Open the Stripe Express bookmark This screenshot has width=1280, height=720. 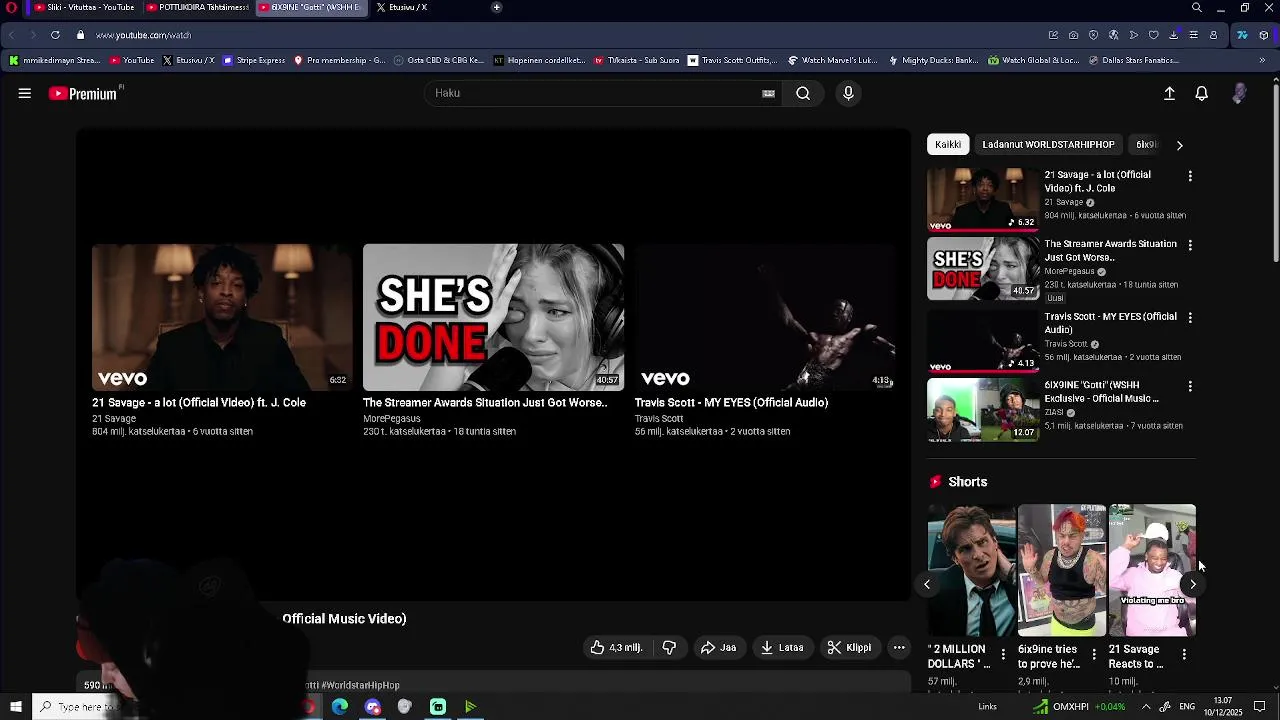point(254,60)
